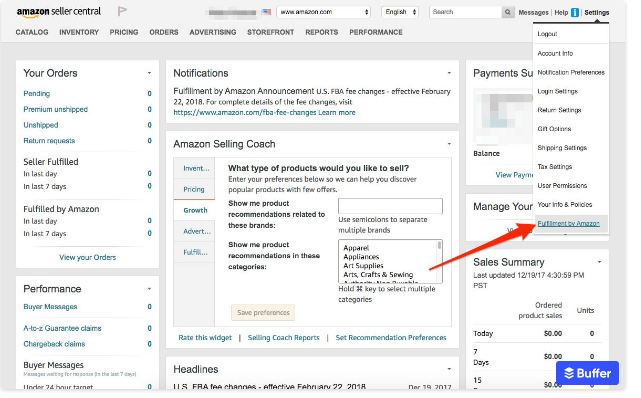641x398 pixels.
Task: Open the Return requests link
Action: click(x=49, y=141)
